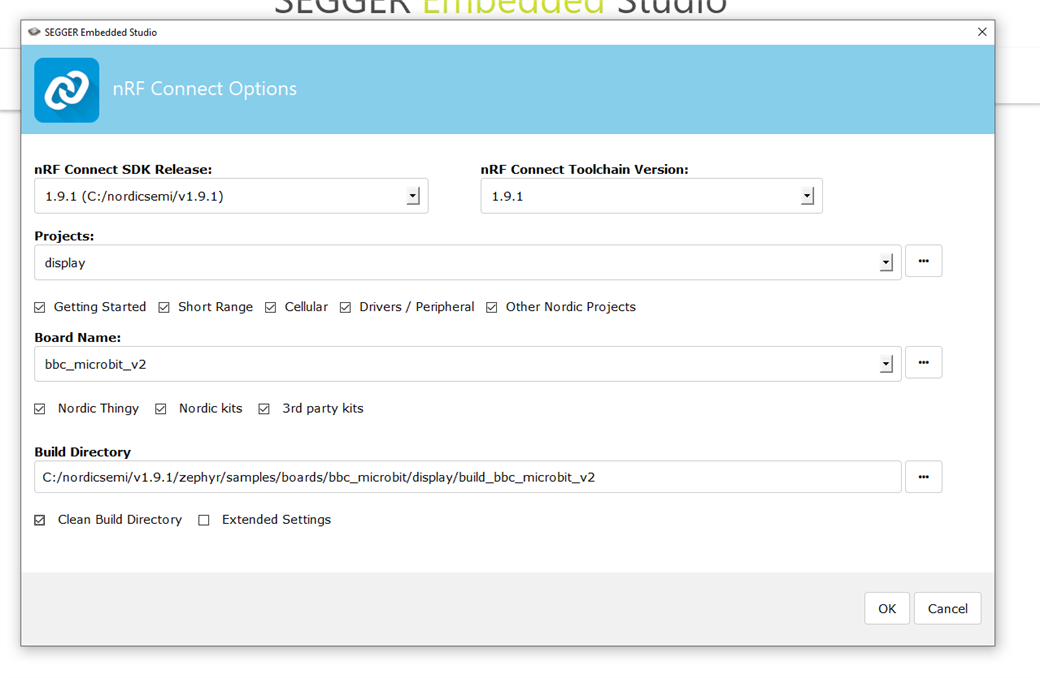Uncheck the Cellular project filter
The width and height of the screenshot is (1040, 678).
coord(270,307)
